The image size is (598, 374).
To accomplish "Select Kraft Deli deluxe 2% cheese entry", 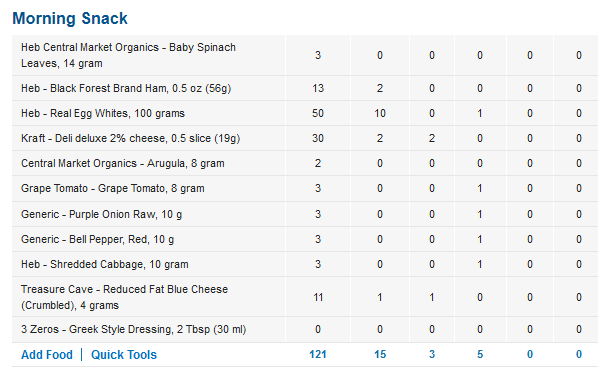I will point(130,138).
